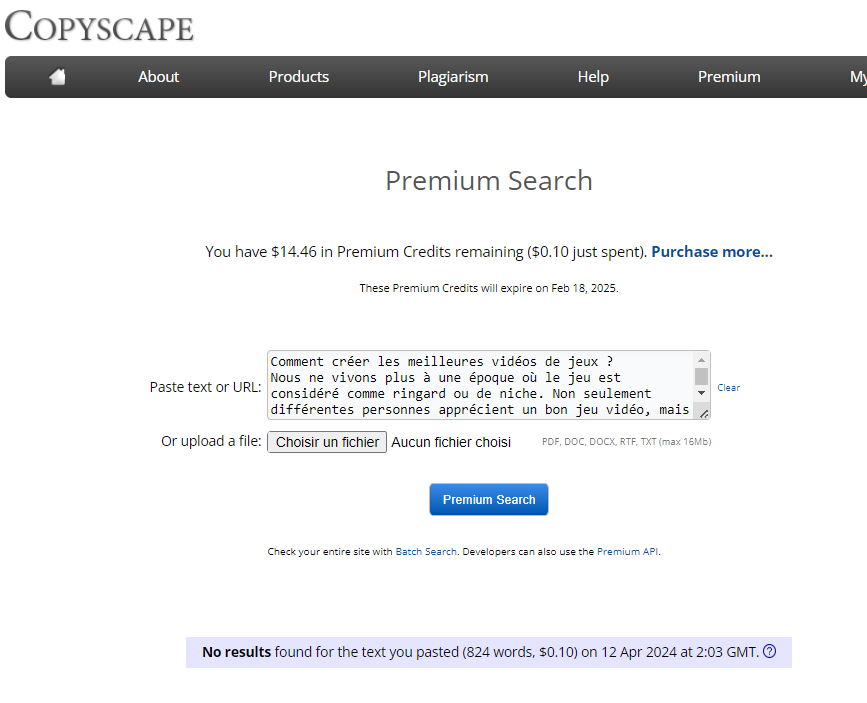Click the 'PDF, DOC, DOCX, RTF, TXT' formats note
The image size is (867, 703).
coord(626,441)
